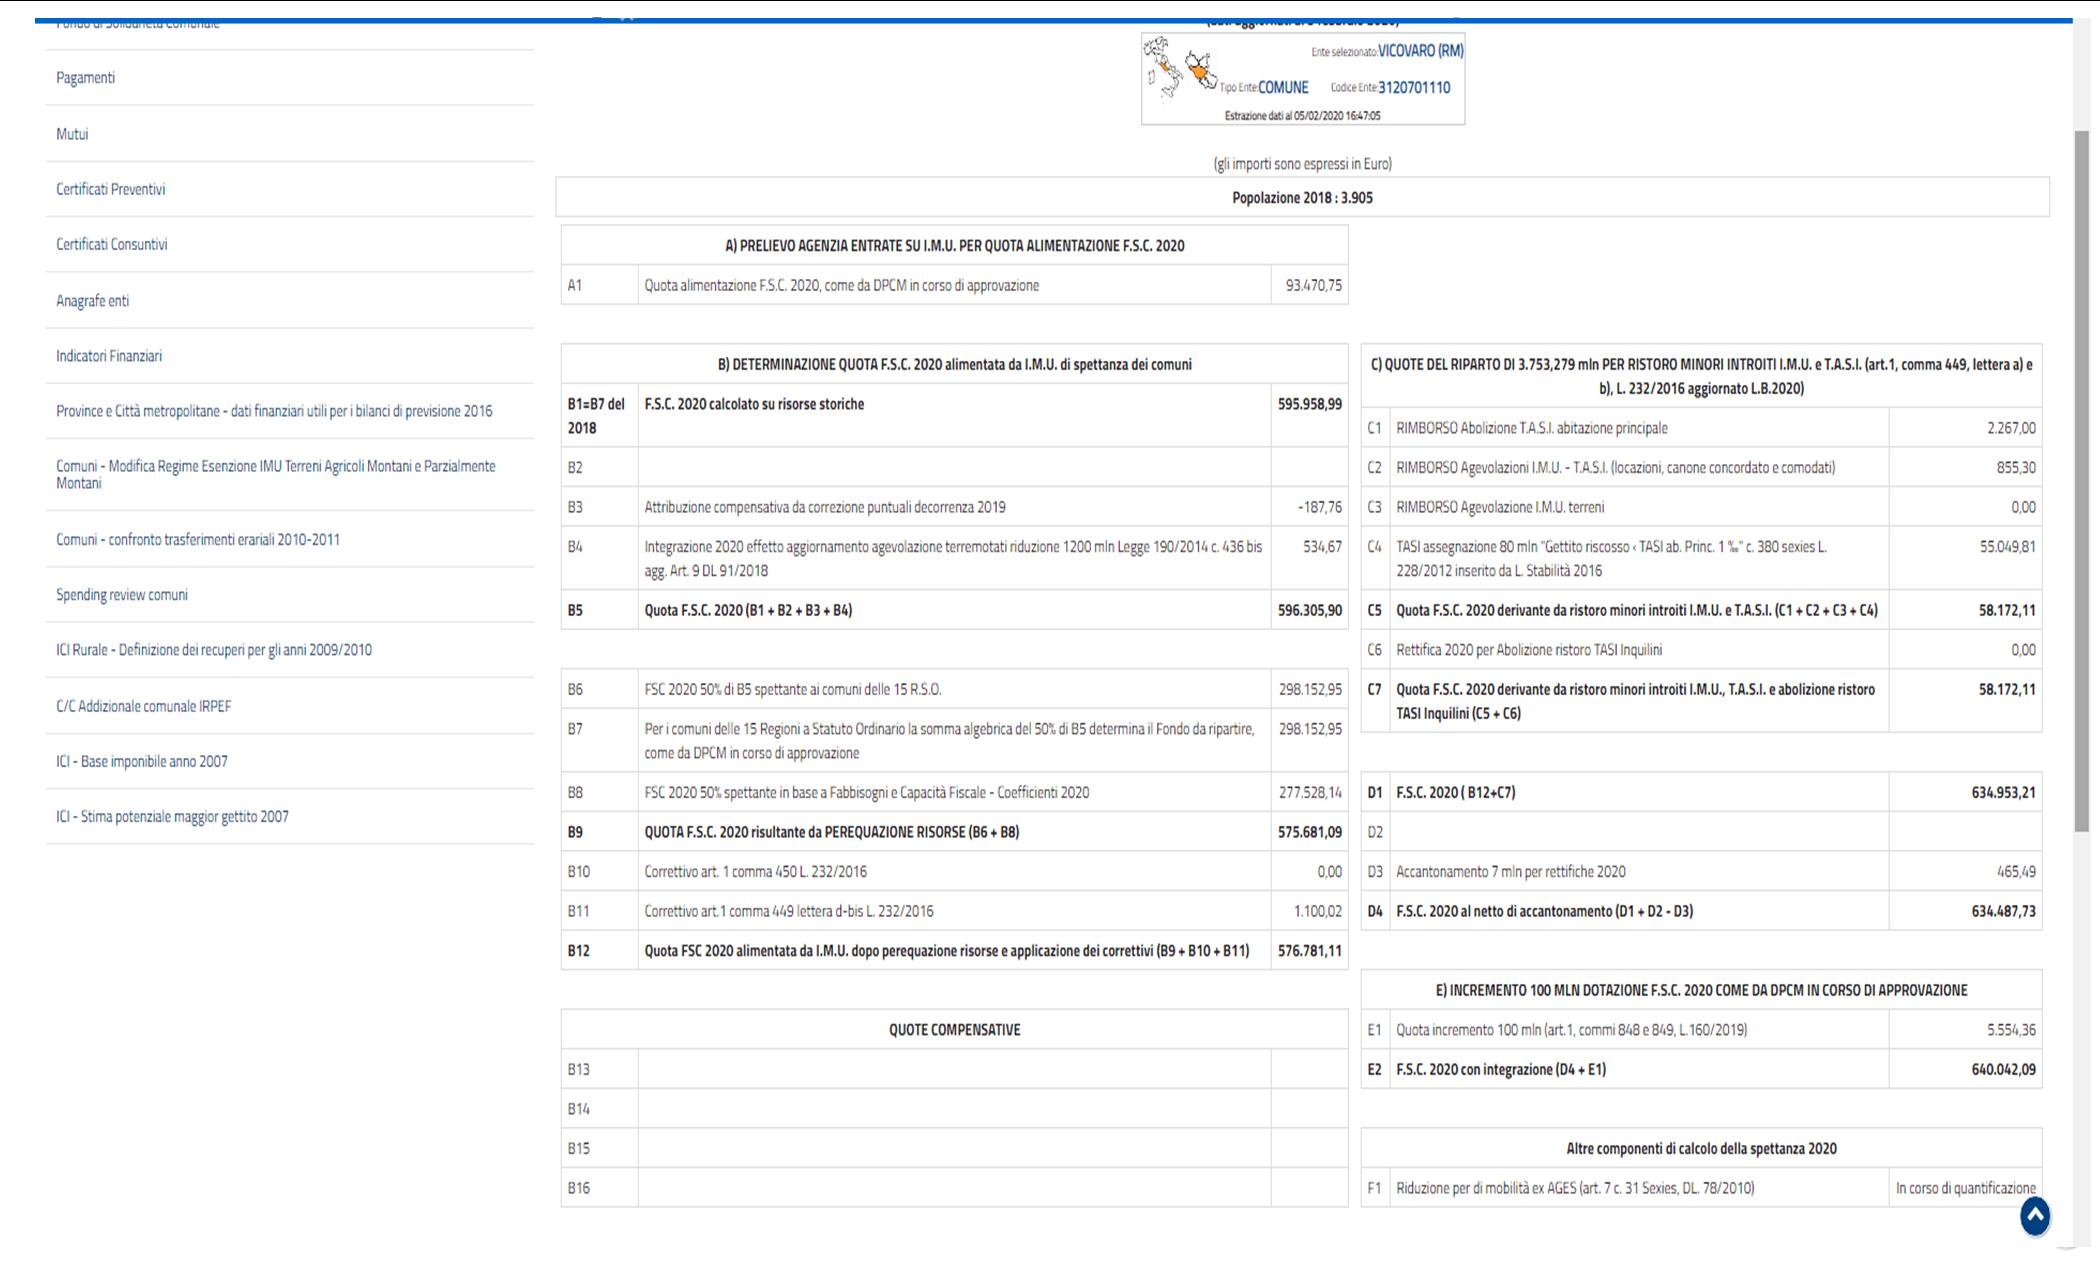
Task: Select the B1 value 595.958,99
Action: click(1310, 404)
